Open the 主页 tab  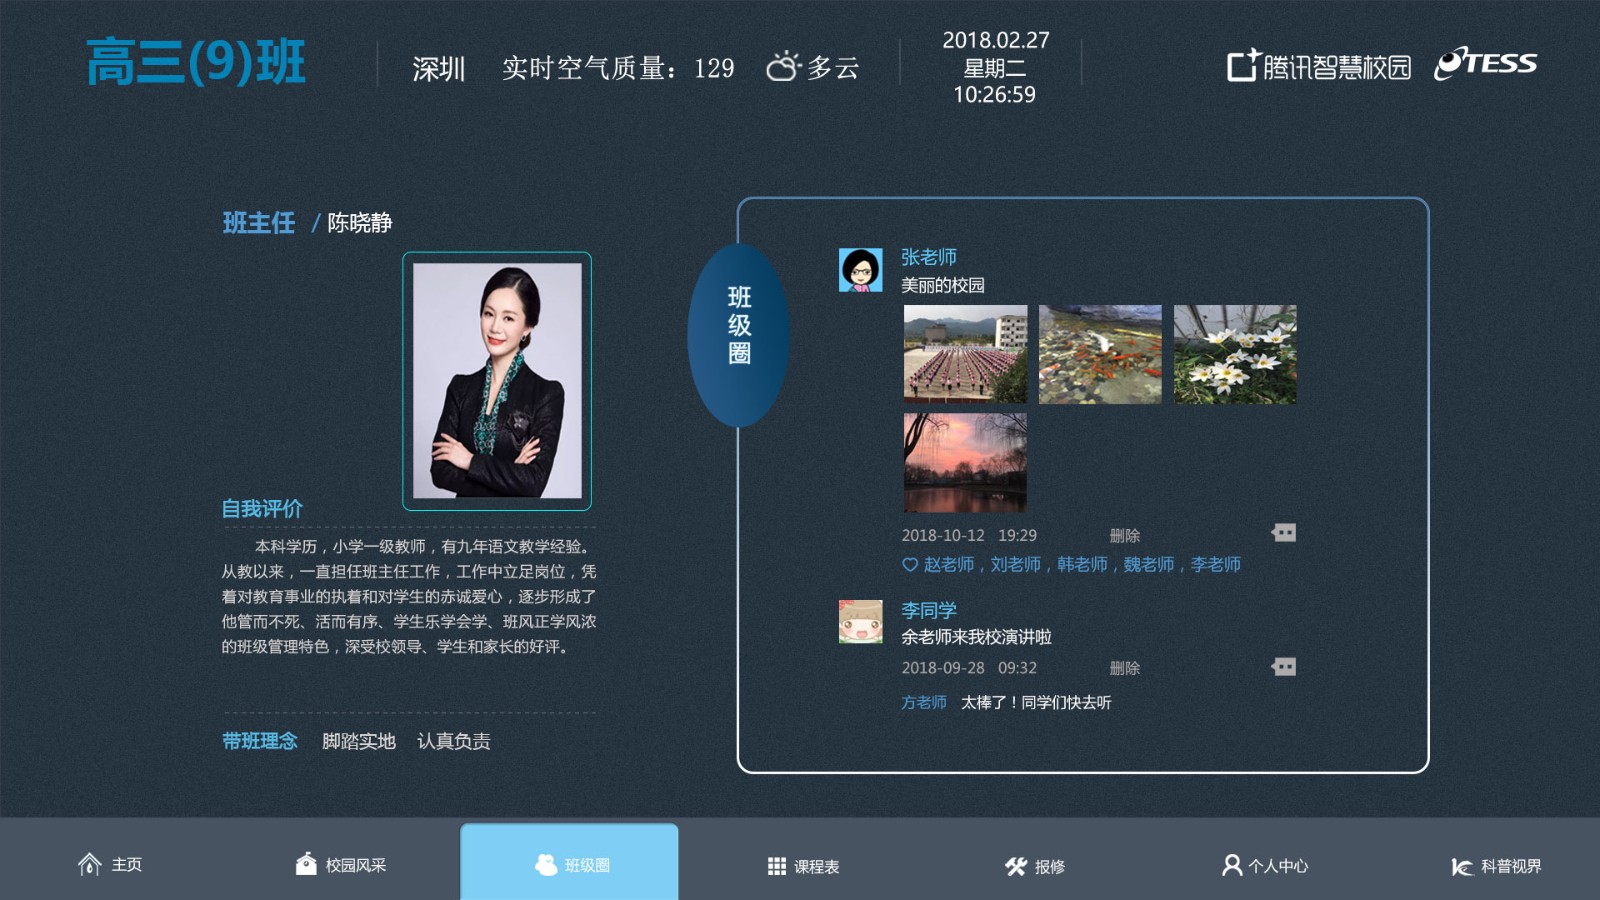click(110, 864)
